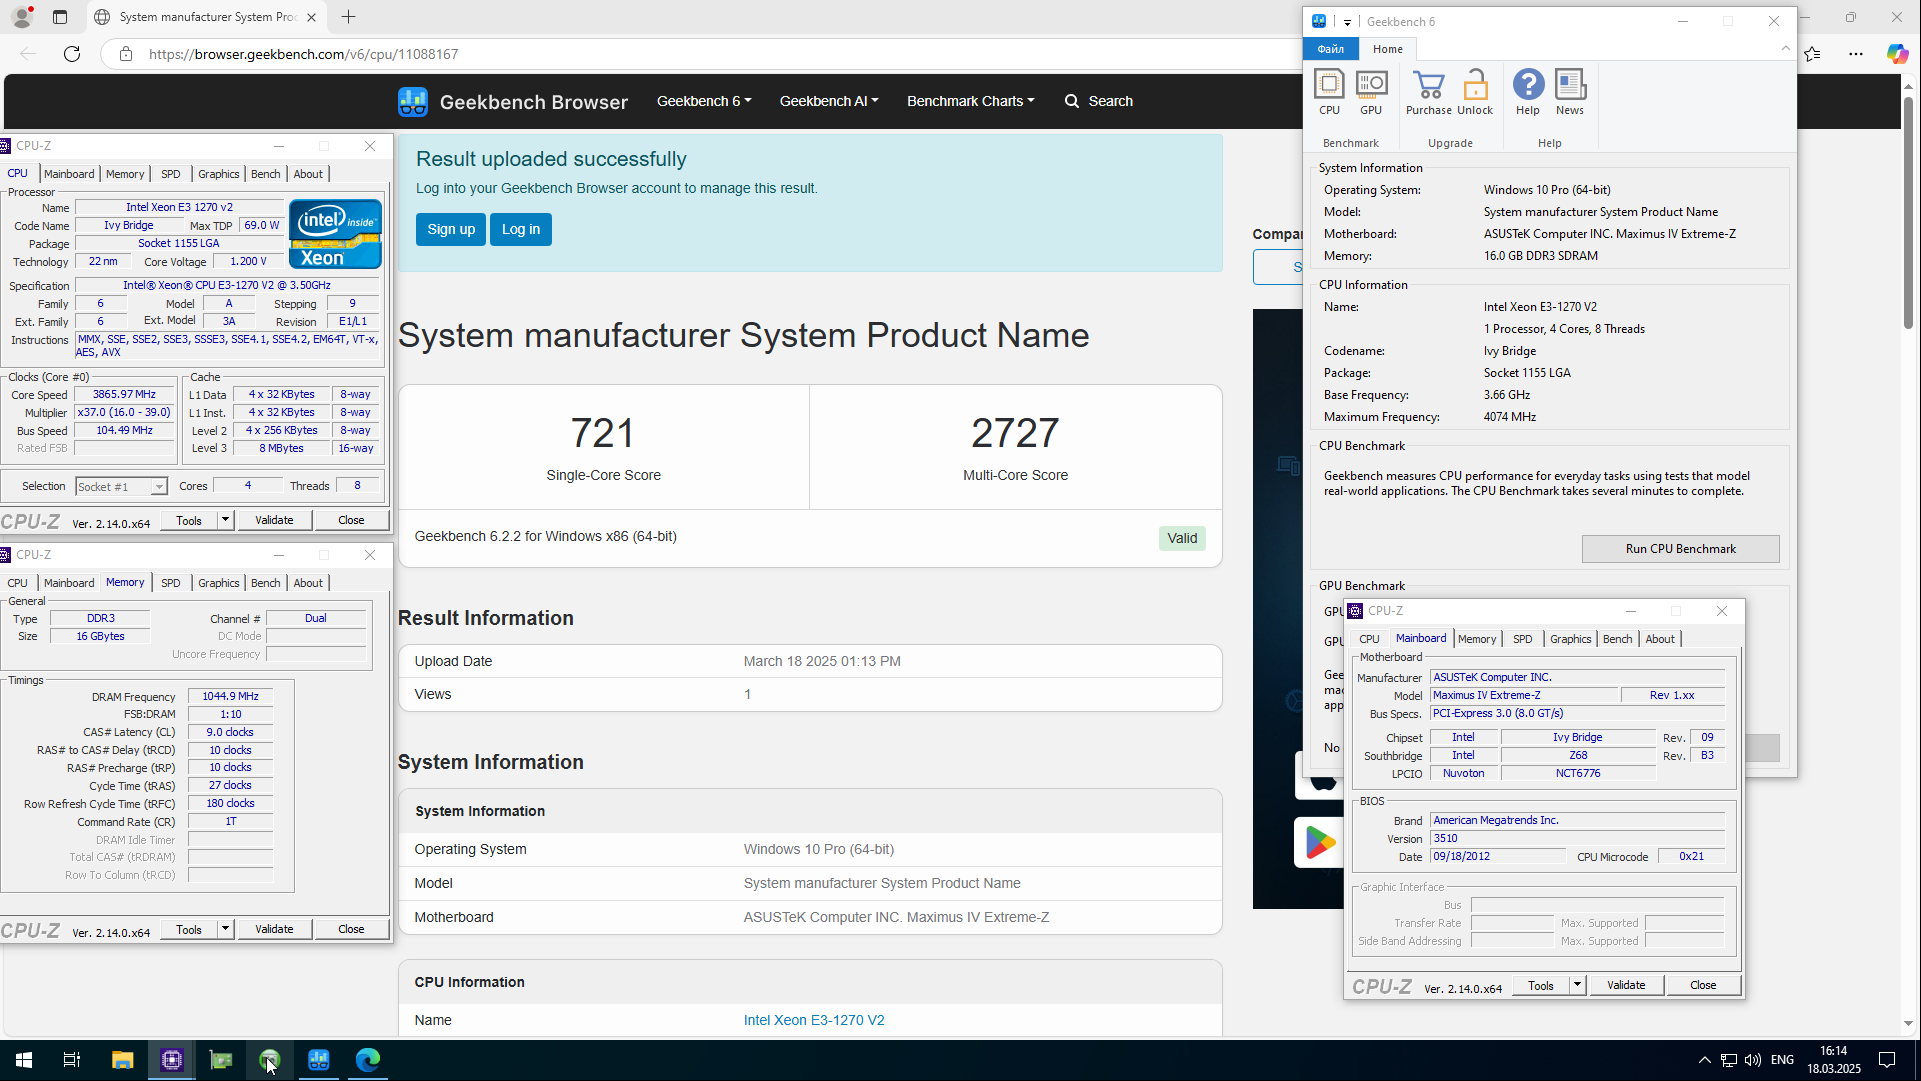Click the CPU benchmark icon in Geekbench ribbon
This screenshot has height=1081, width=1921.
[1329, 92]
